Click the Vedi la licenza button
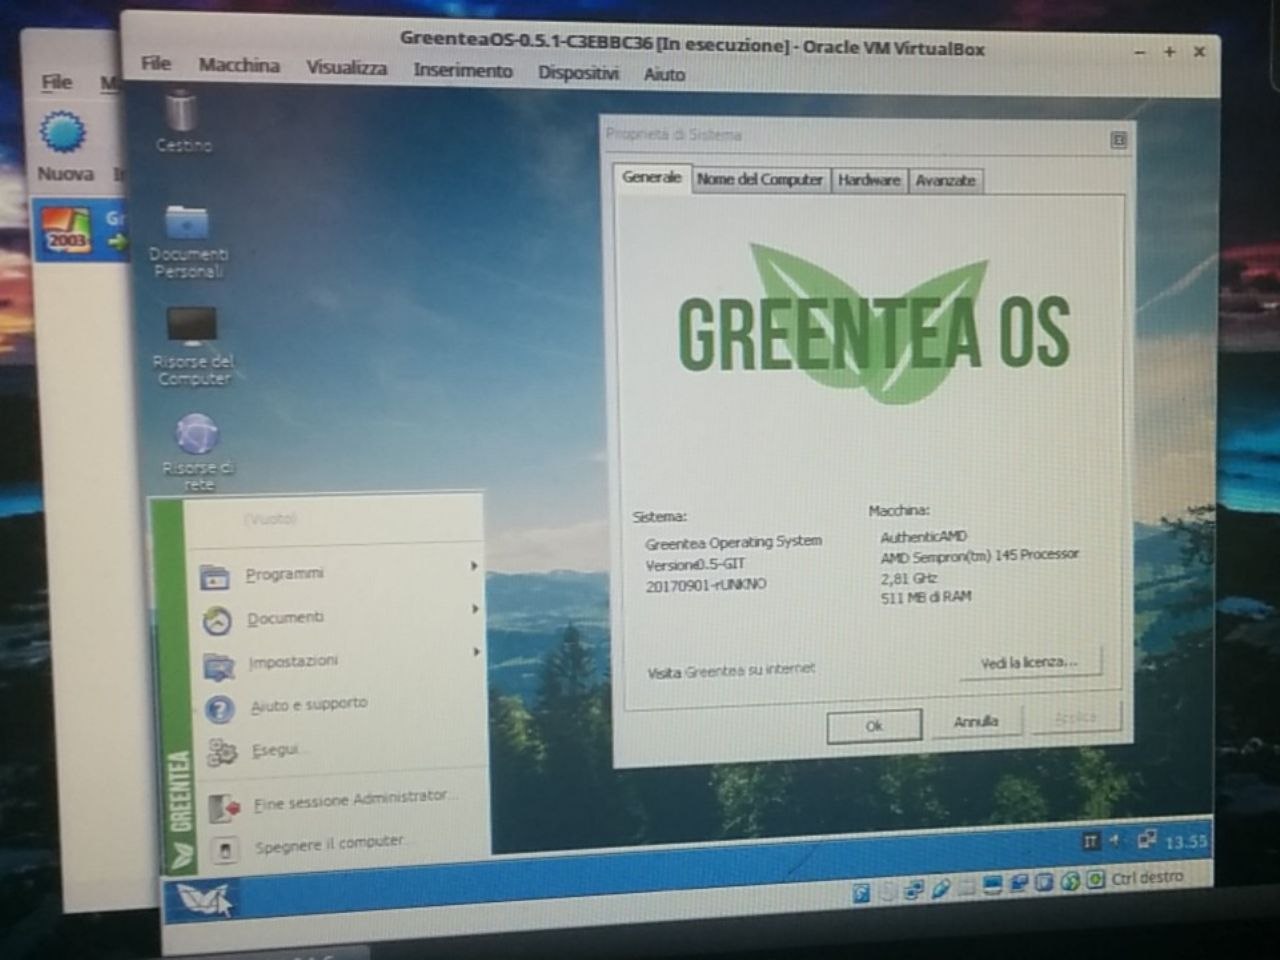This screenshot has height=960, width=1280. (x=1029, y=662)
